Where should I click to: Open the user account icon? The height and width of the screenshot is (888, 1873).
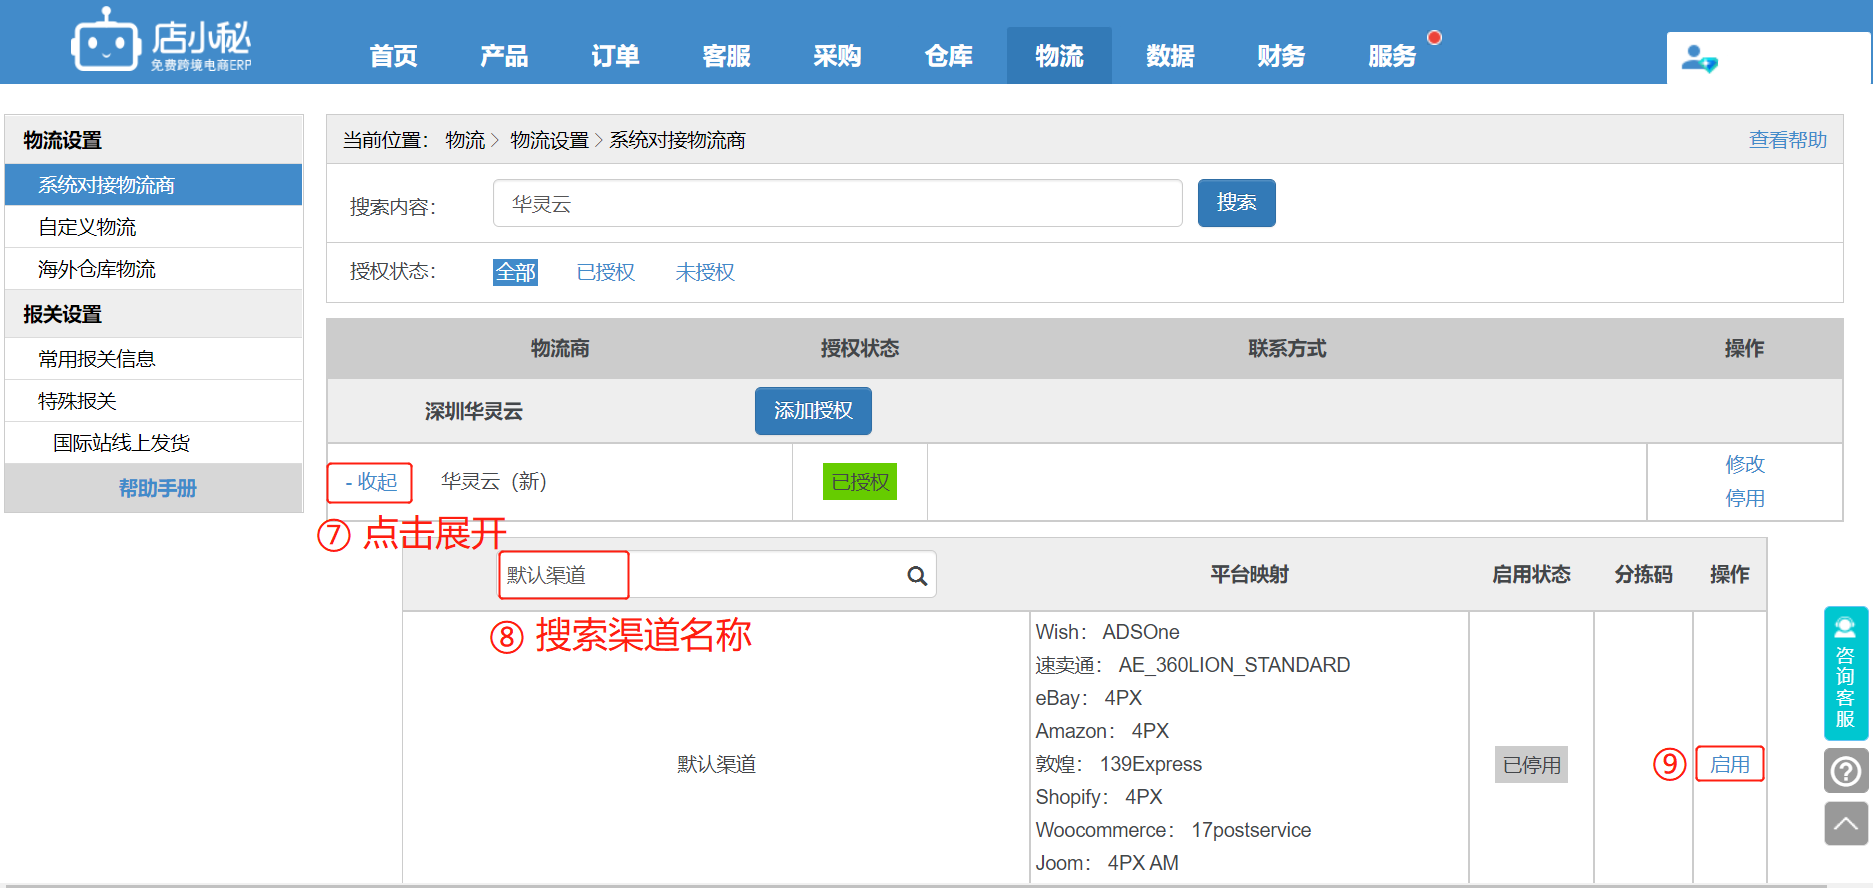click(x=1699, y=59)
